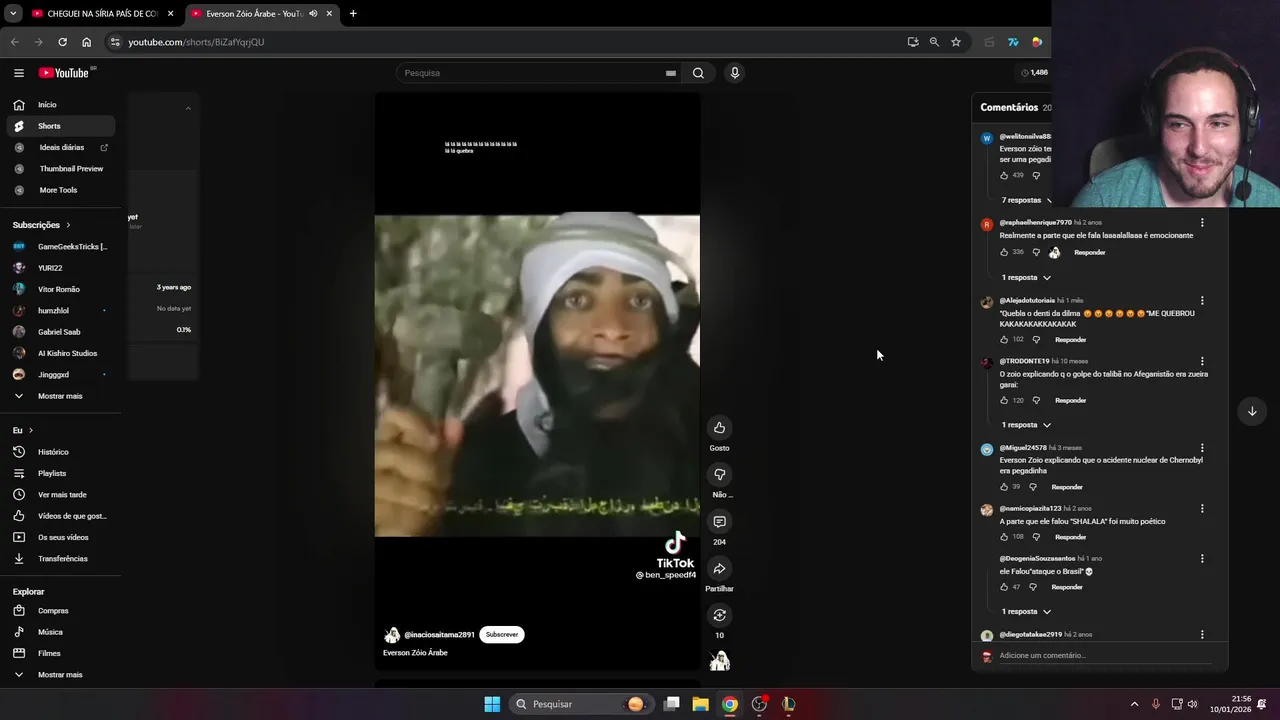Bookmark this page with the star
This screenshot has width=1280, height=720.
tap(956, 42)
